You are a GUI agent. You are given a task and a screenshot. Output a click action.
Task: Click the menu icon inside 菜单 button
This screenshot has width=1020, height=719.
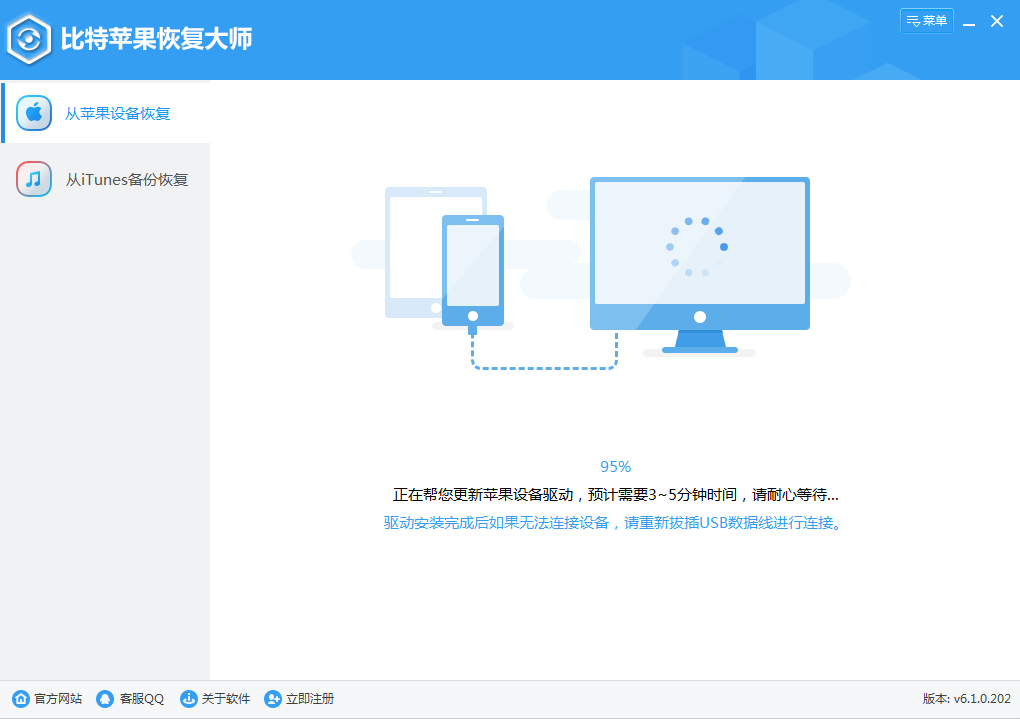pos(913,20)
